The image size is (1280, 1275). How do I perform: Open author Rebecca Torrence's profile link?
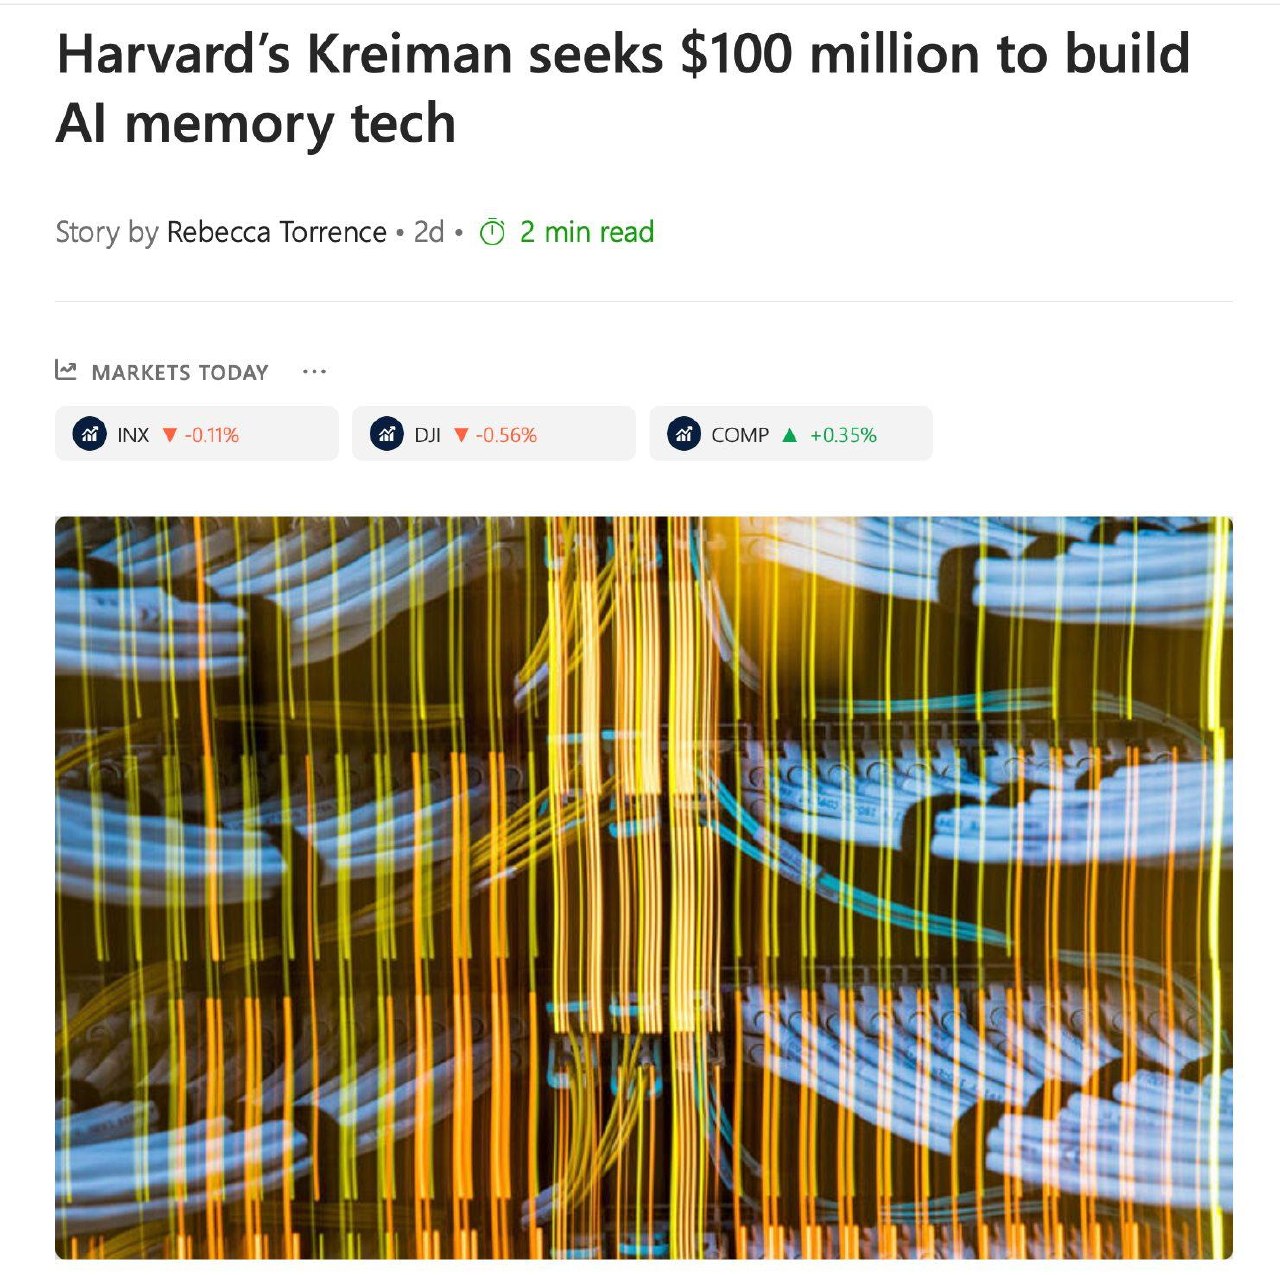click(x=276, y=232)
